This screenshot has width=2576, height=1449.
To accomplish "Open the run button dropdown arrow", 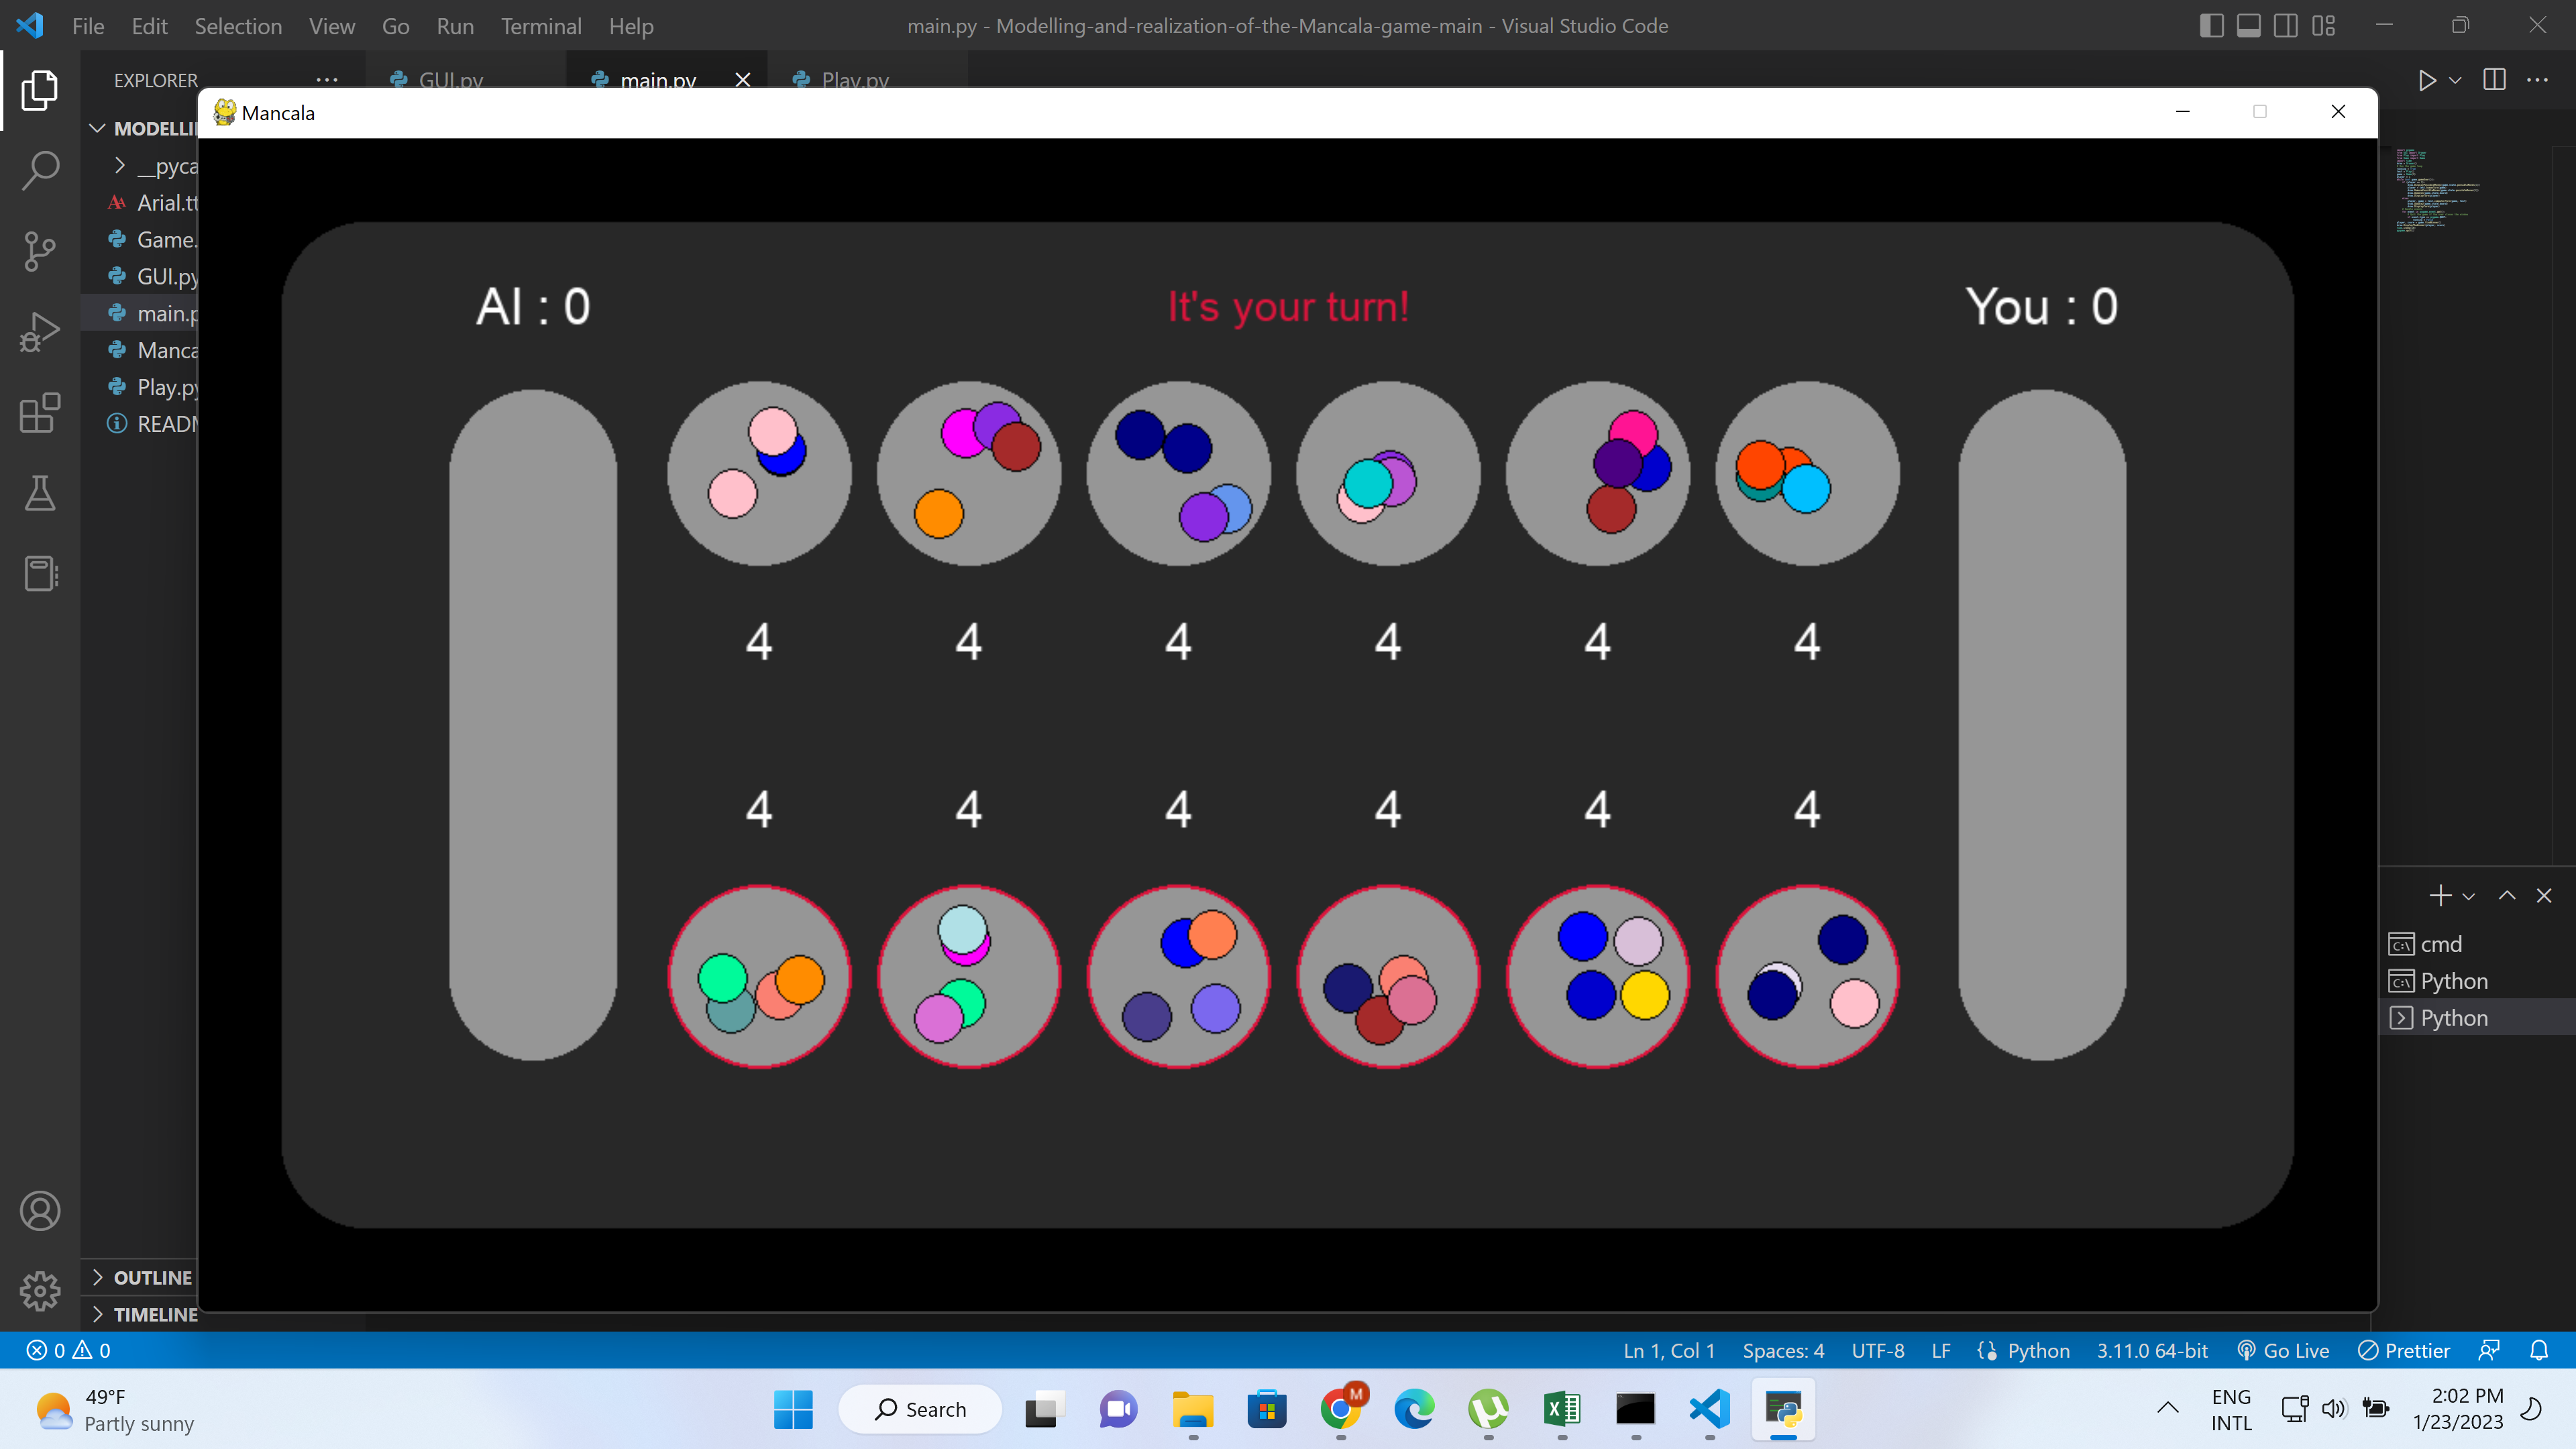I will pos(2456,80).
